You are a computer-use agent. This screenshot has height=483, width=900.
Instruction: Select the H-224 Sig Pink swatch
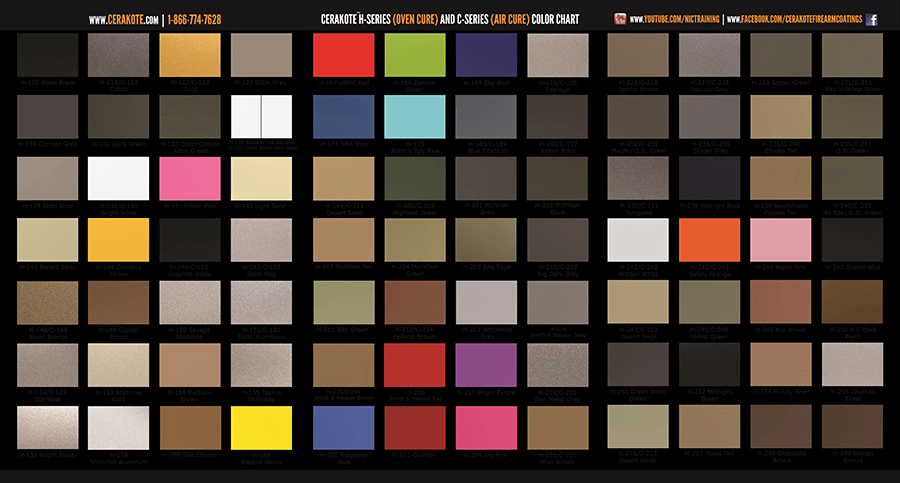[x=486, y=428]
